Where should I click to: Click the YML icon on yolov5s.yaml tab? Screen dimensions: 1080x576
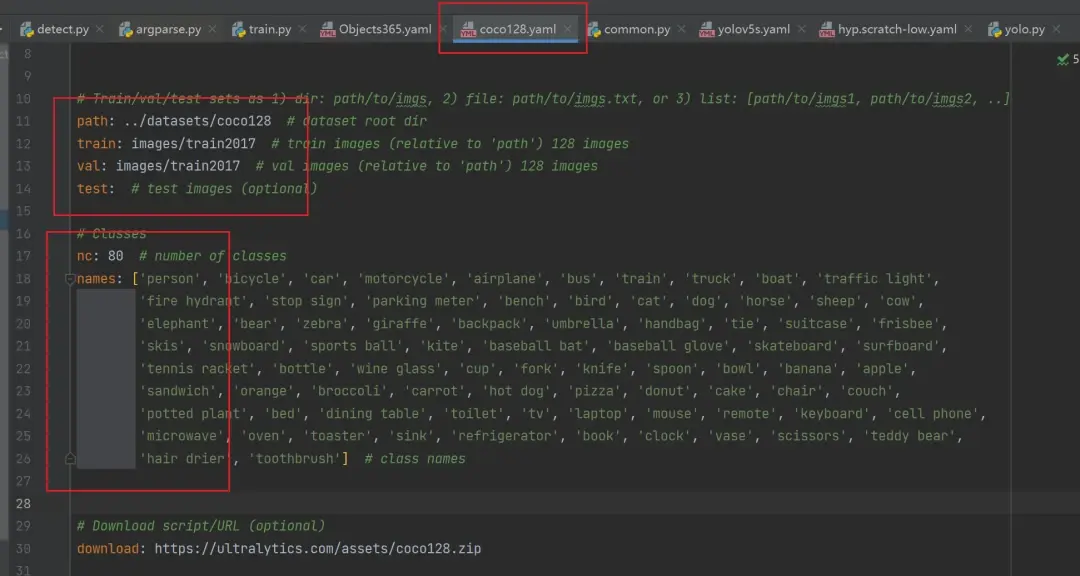point(707,30)
